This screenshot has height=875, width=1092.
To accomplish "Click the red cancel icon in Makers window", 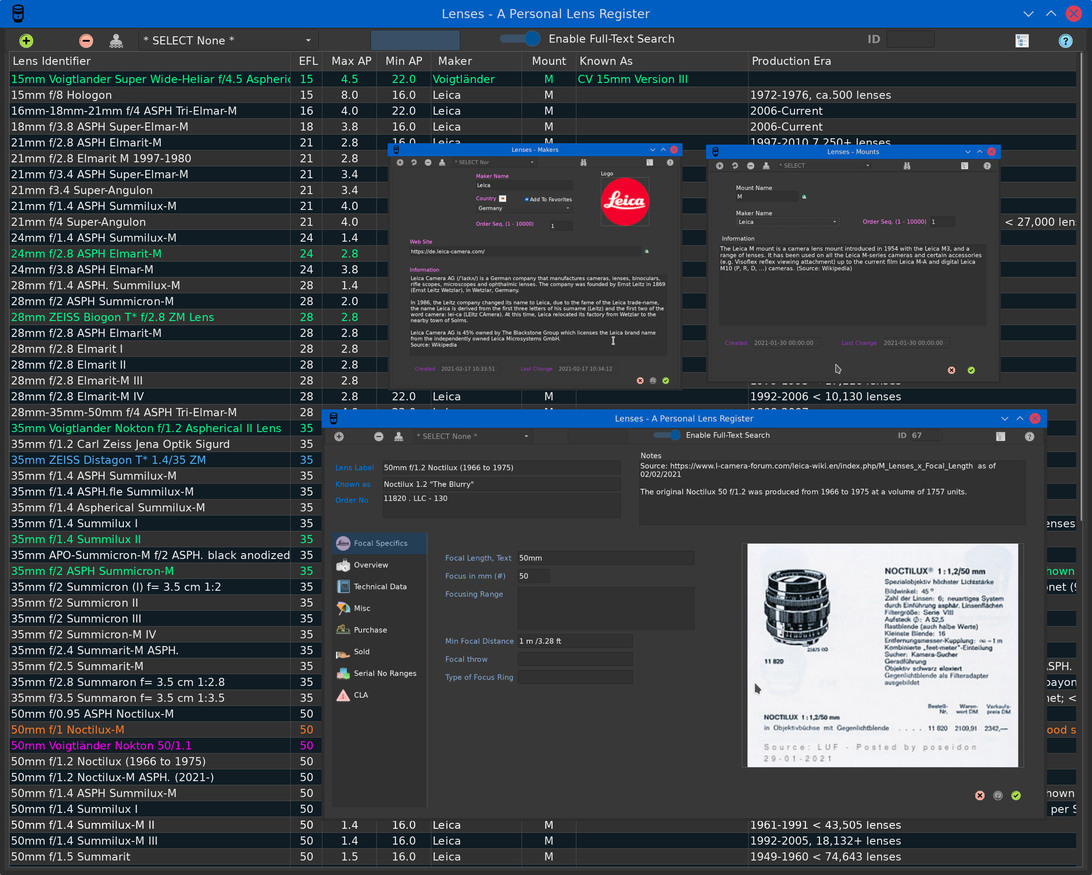I will point(640,381).
